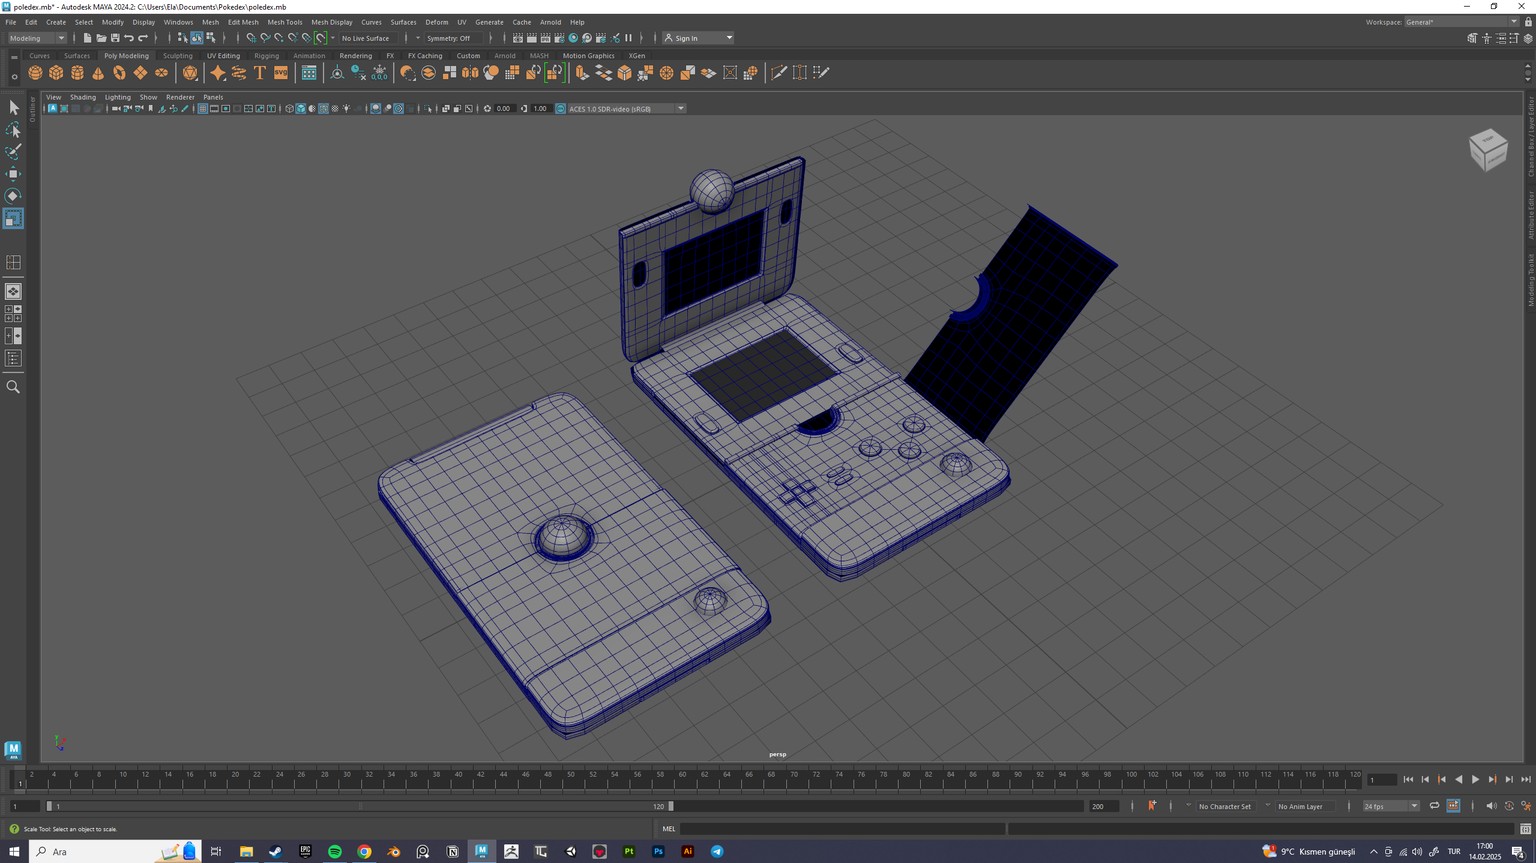The height and width of the screenshot is (863, 1536).
Task: Open the Modeling menu set dropdown
Action: (36, 38)
